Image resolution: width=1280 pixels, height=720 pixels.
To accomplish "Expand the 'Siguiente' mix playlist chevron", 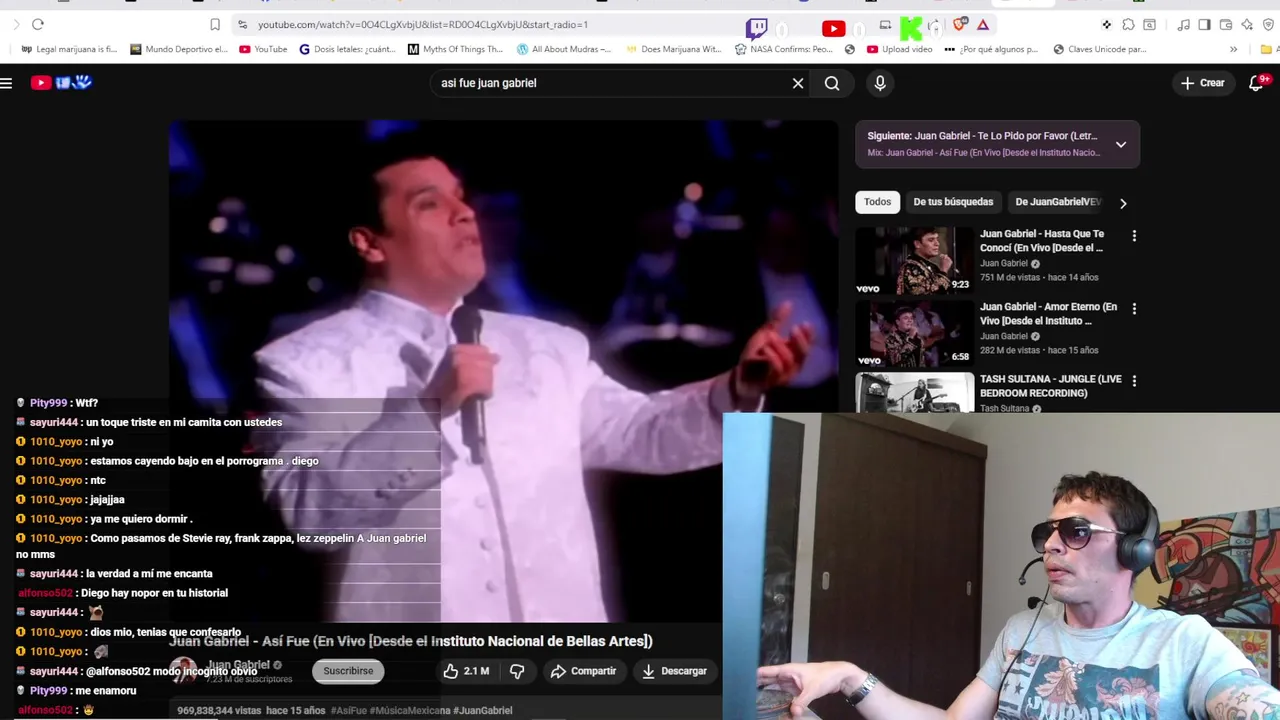I will [x=1121, y=144].
